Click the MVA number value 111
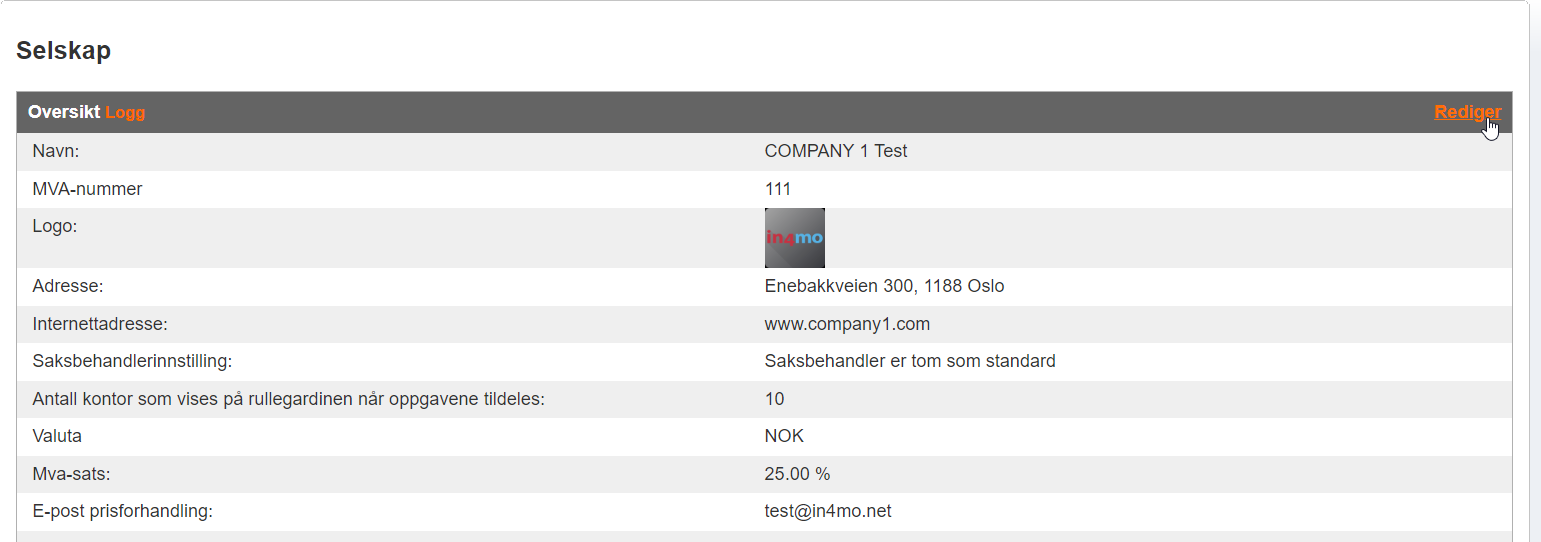1541x542 pixels. click(x=777, y=189)
